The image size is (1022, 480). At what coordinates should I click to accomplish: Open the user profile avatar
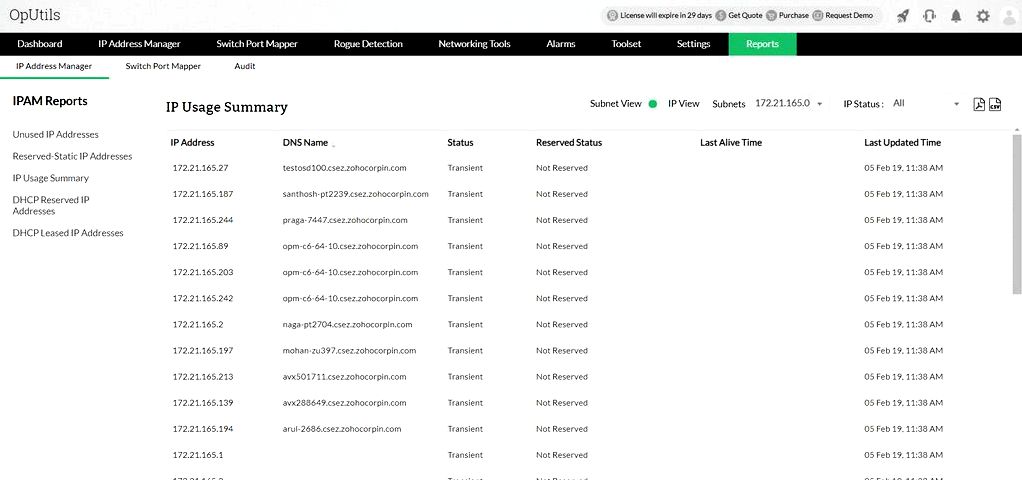(x=1010, y=16)
